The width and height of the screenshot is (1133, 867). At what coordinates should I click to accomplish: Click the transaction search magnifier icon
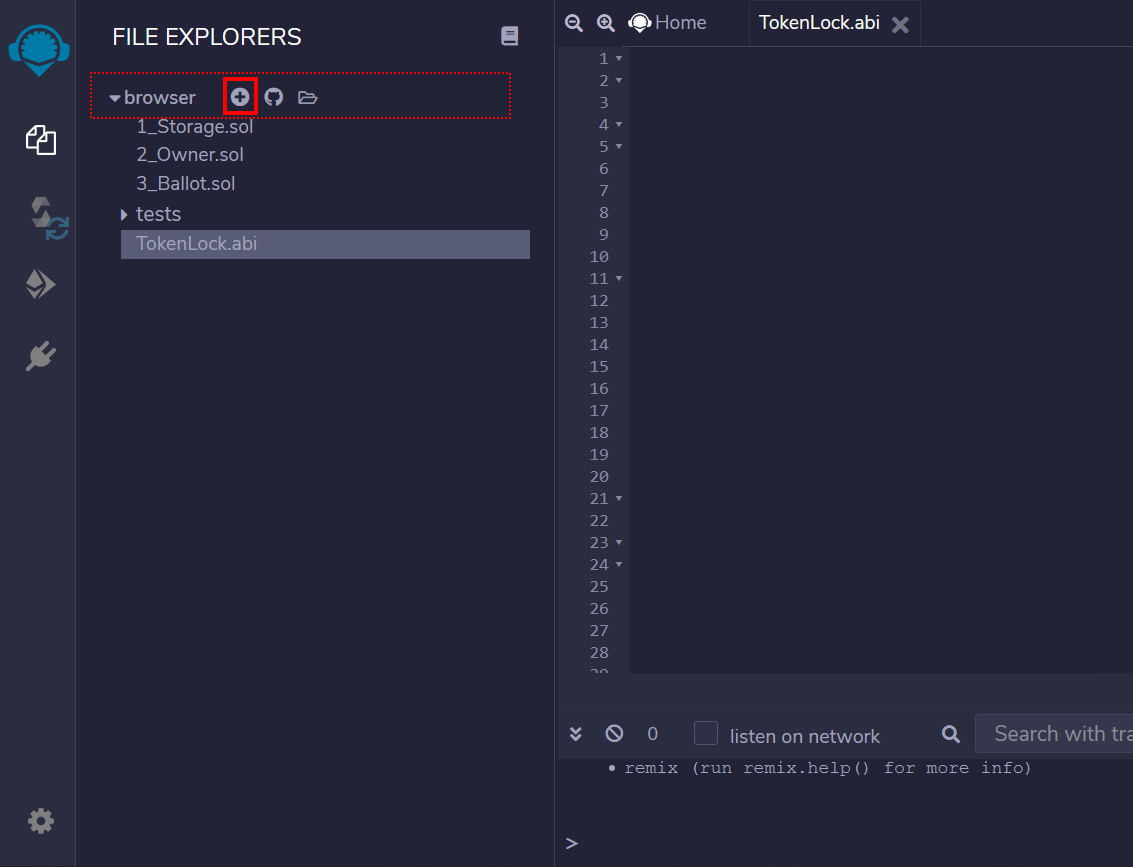click(951, 734)
